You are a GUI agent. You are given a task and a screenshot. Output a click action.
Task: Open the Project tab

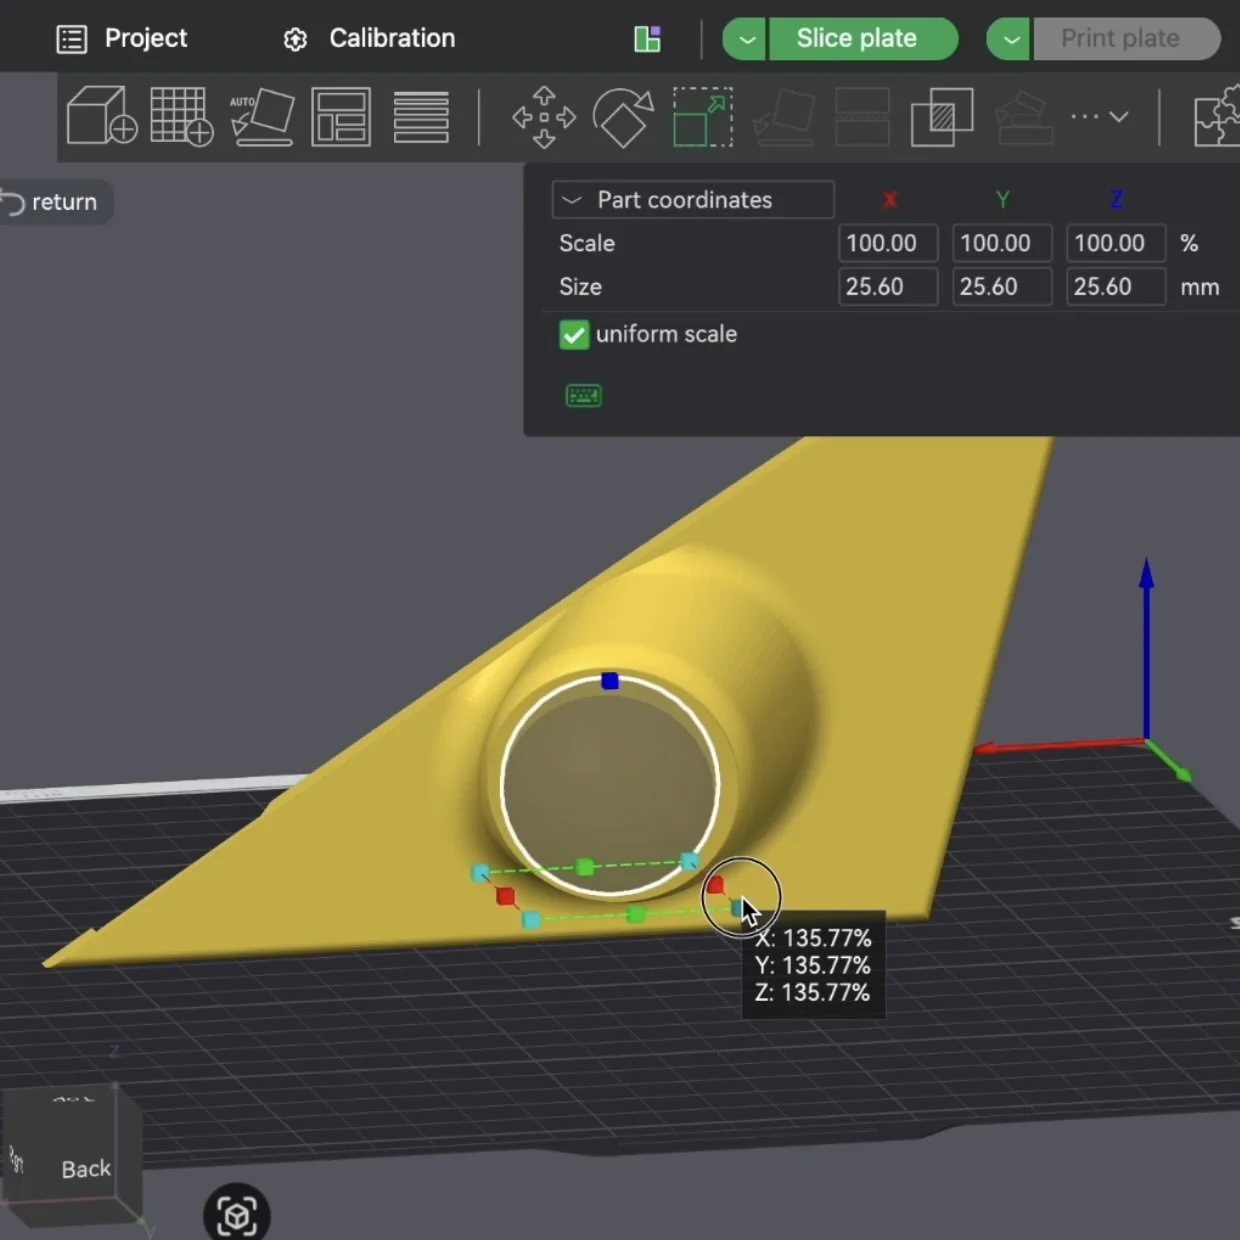122,38
